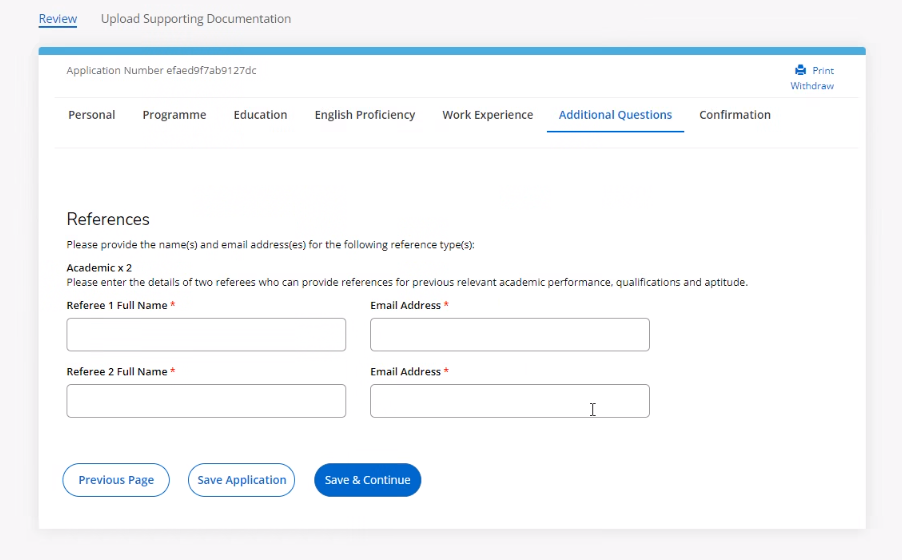This screenshot has width=902, height=560.
Task: Go to the Personal section tab
Action: [92, 115]
